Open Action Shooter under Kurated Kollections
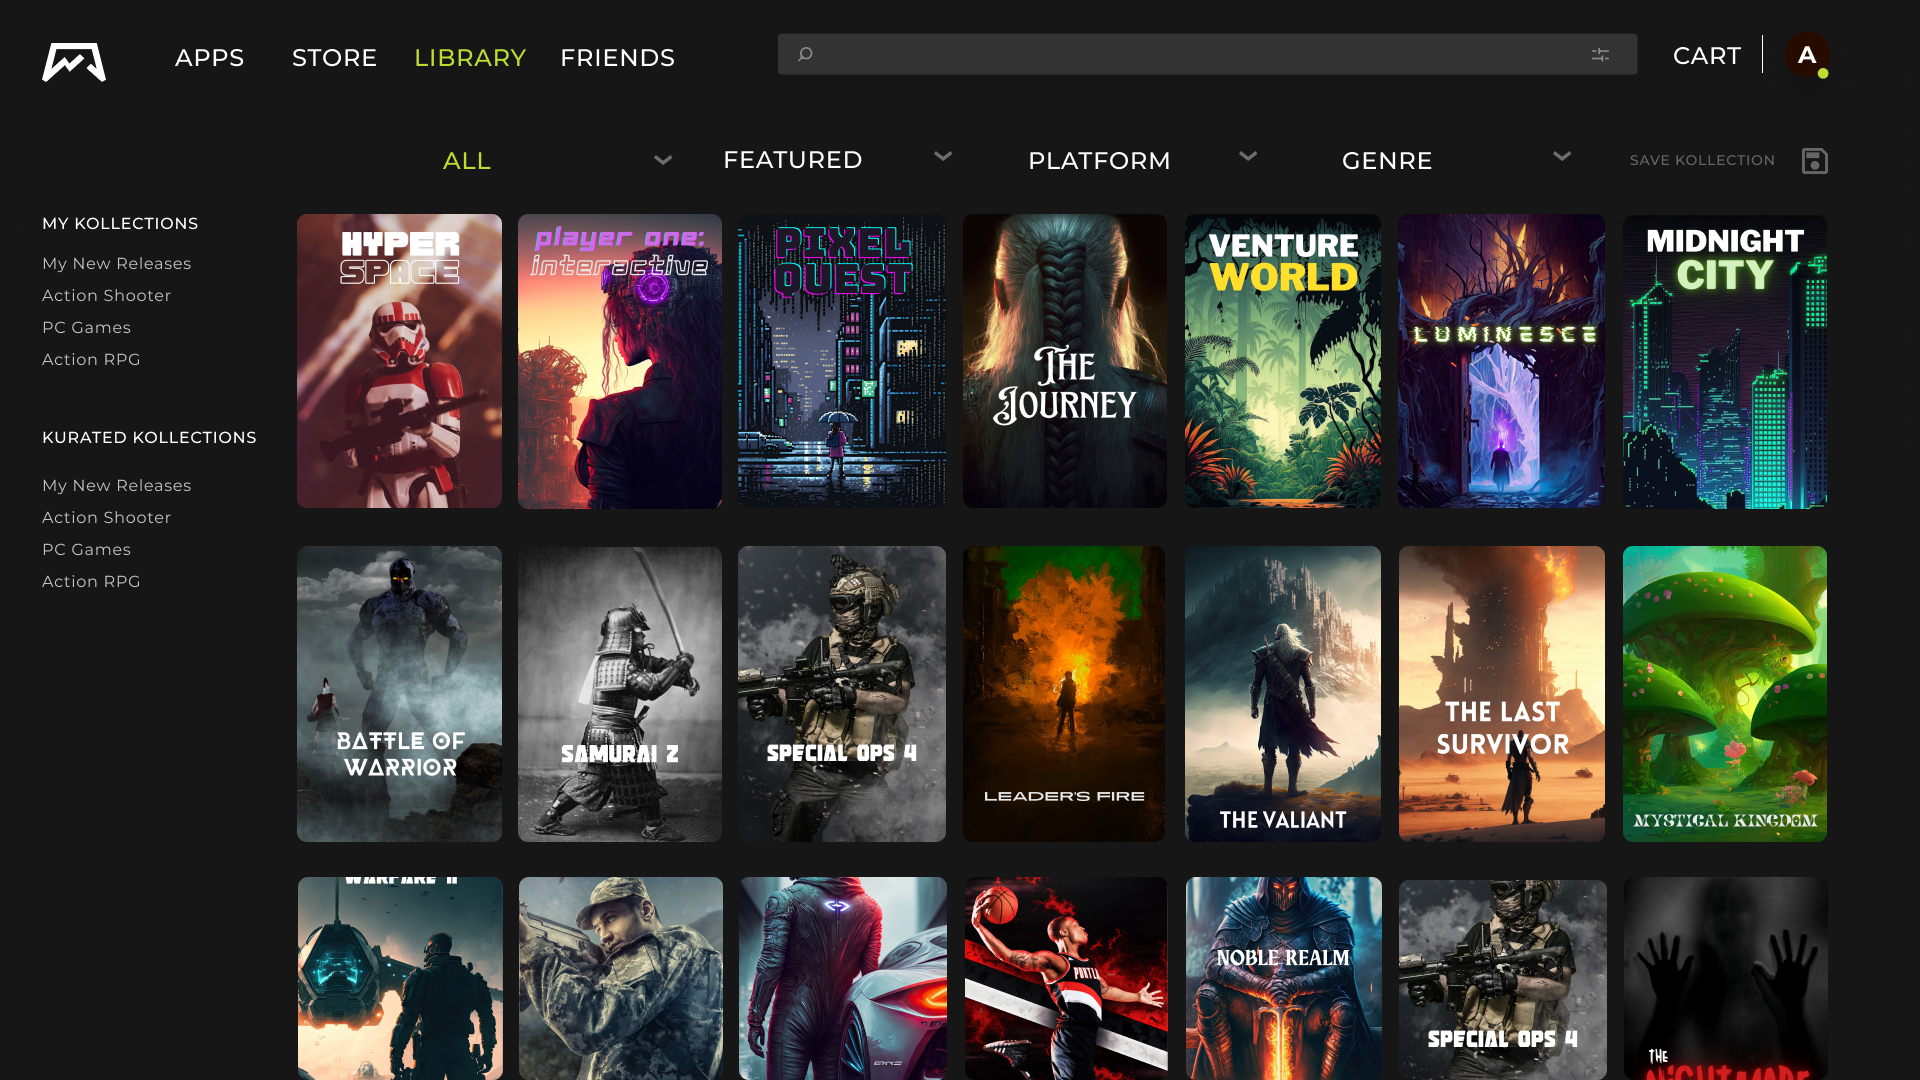1920x1080 pixels. (x=106, y=518)
